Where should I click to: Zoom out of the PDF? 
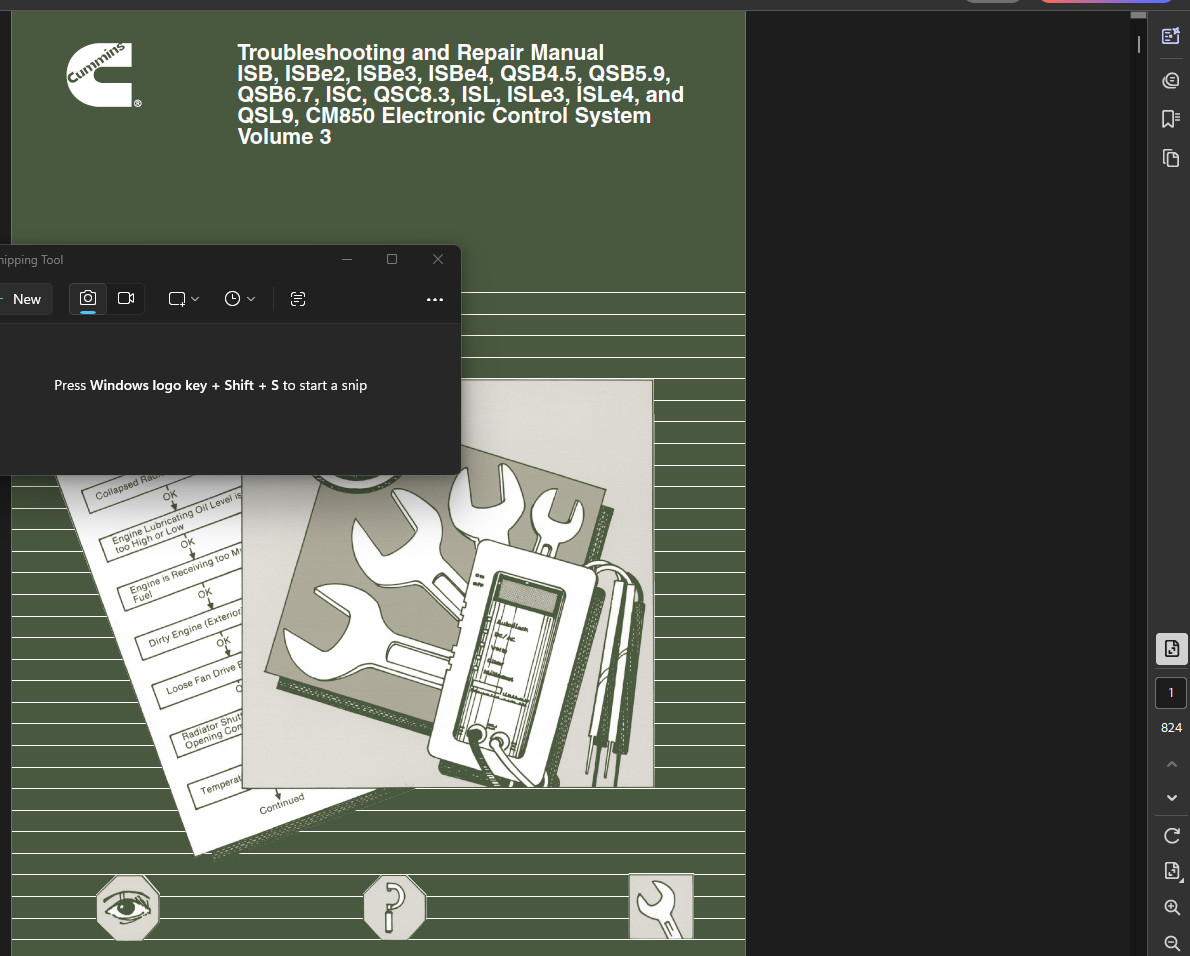click(1171, 942)
